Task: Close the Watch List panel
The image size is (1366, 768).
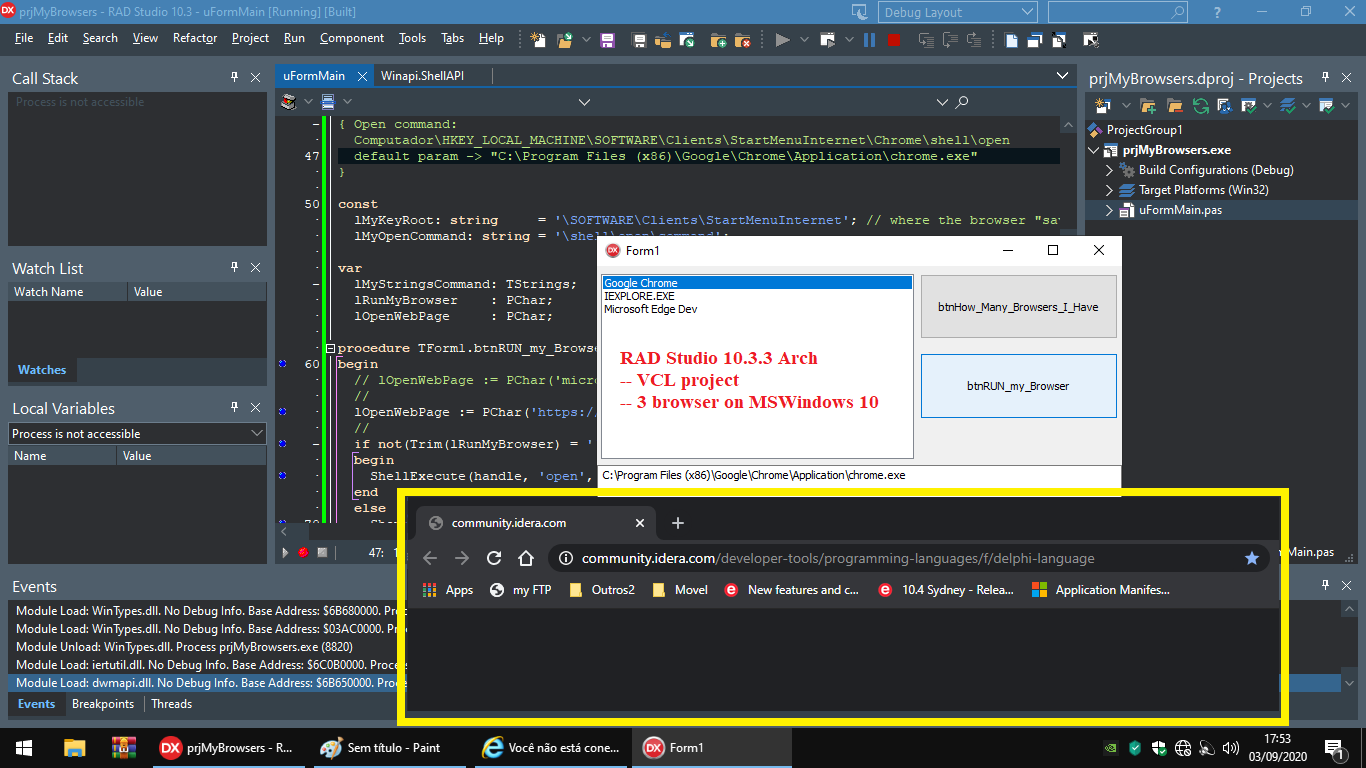Action: click(255, 268)
